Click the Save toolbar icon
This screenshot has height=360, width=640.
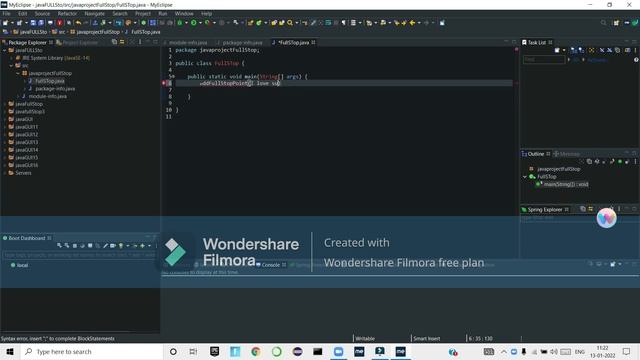click(33, 23)
